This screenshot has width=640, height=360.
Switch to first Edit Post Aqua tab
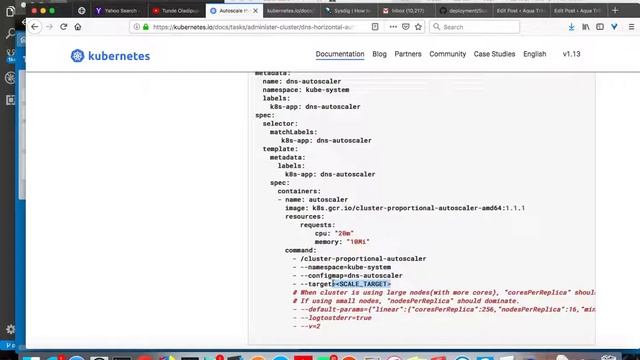coord(520,11)
